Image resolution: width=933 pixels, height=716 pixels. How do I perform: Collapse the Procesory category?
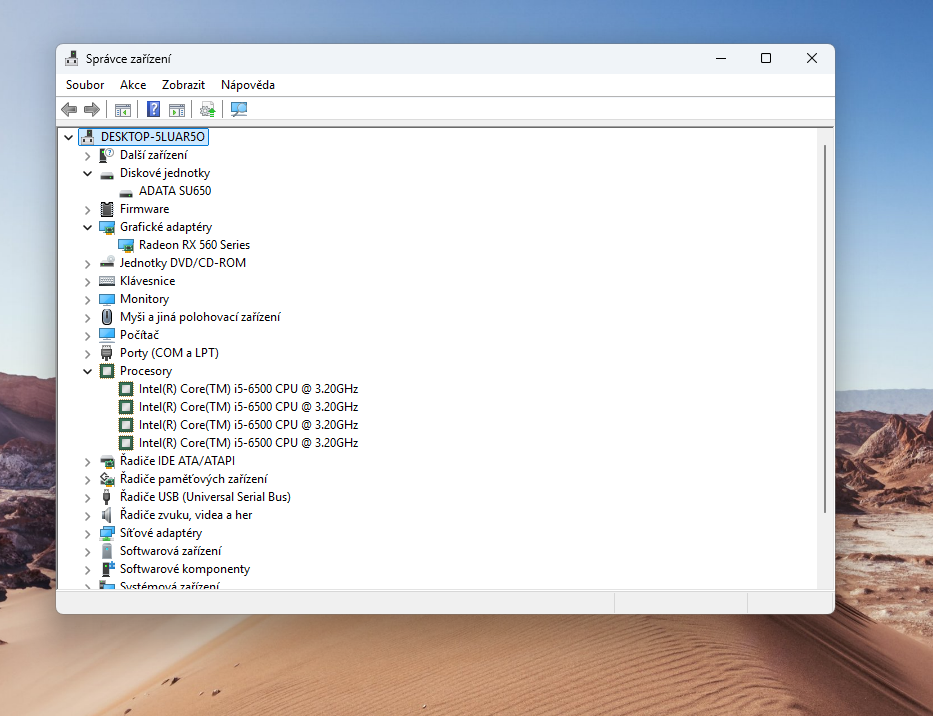87,370
